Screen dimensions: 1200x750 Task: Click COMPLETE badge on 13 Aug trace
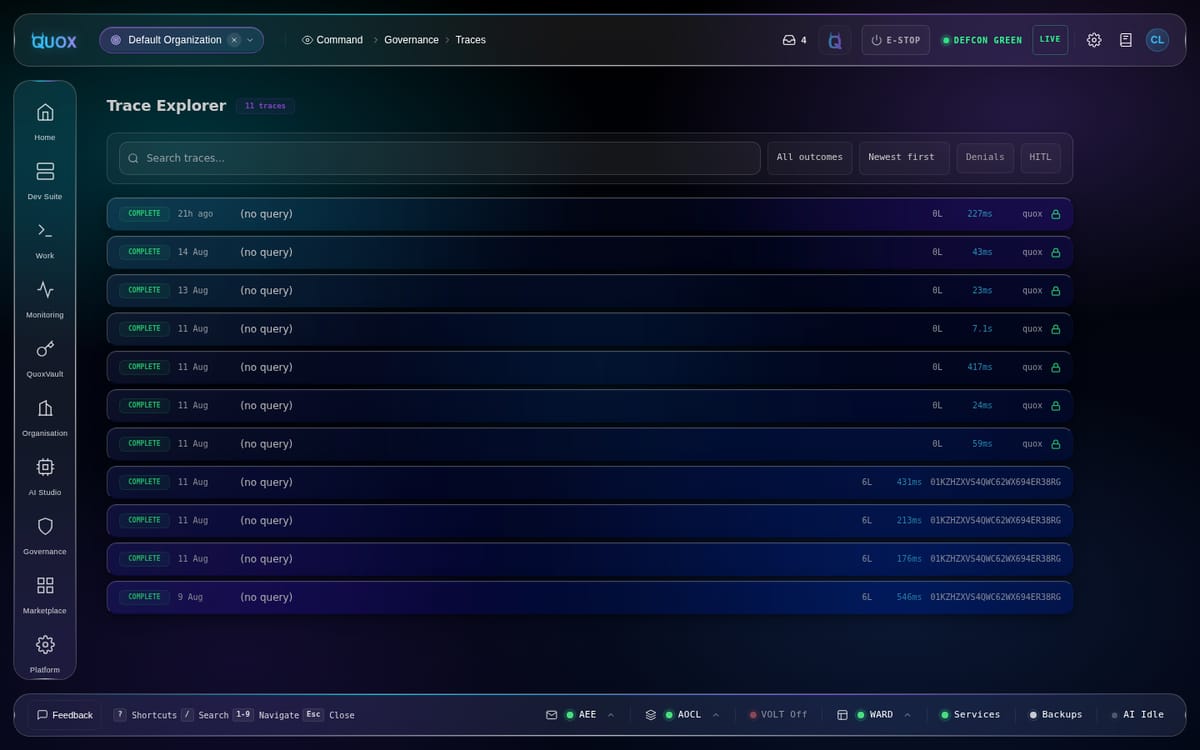click(x=144, y=290)
